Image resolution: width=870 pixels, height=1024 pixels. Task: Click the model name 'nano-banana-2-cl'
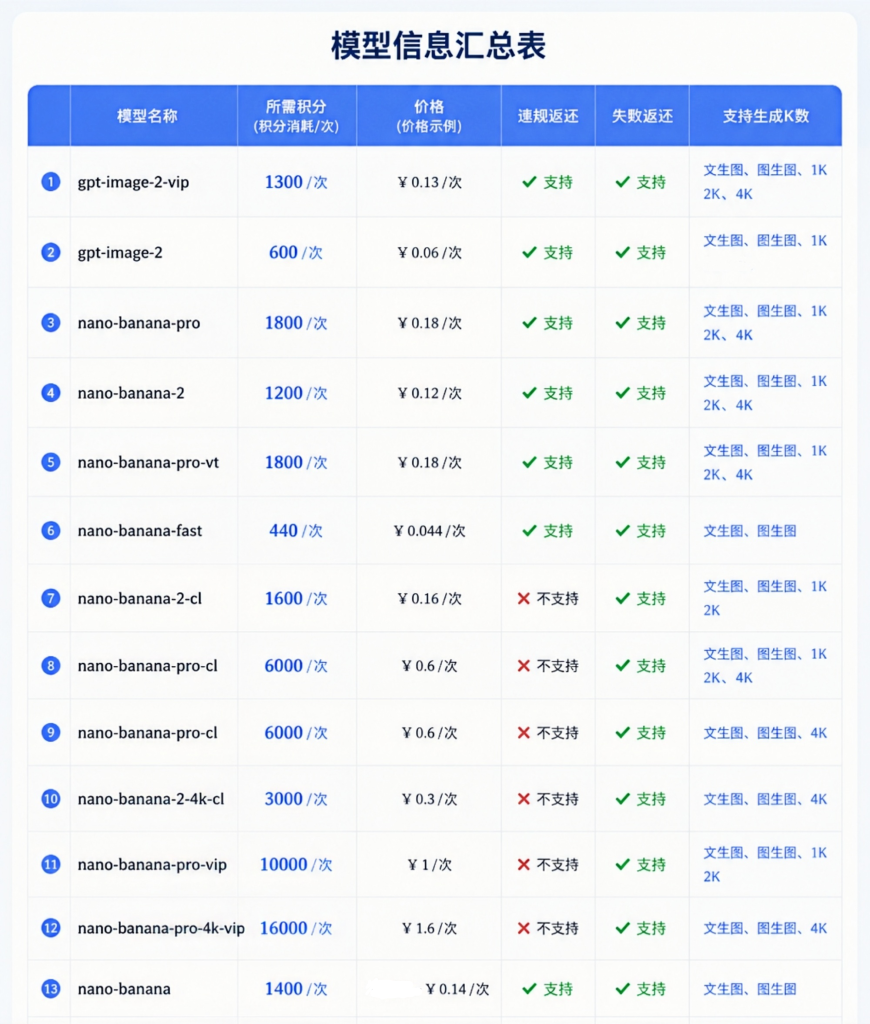[x=140, y=598]
